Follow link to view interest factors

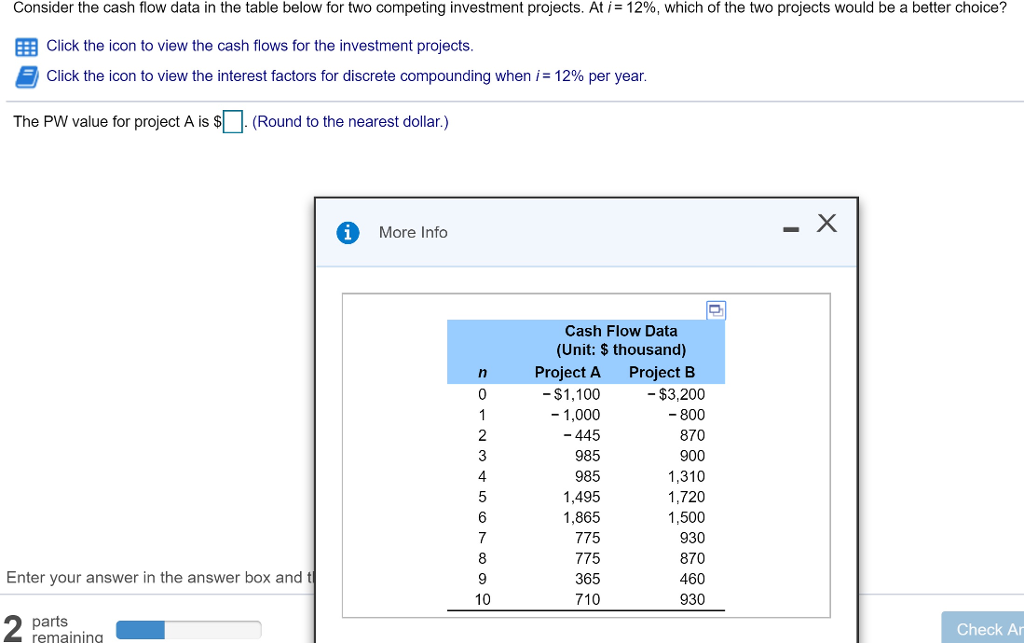point(347,76)
